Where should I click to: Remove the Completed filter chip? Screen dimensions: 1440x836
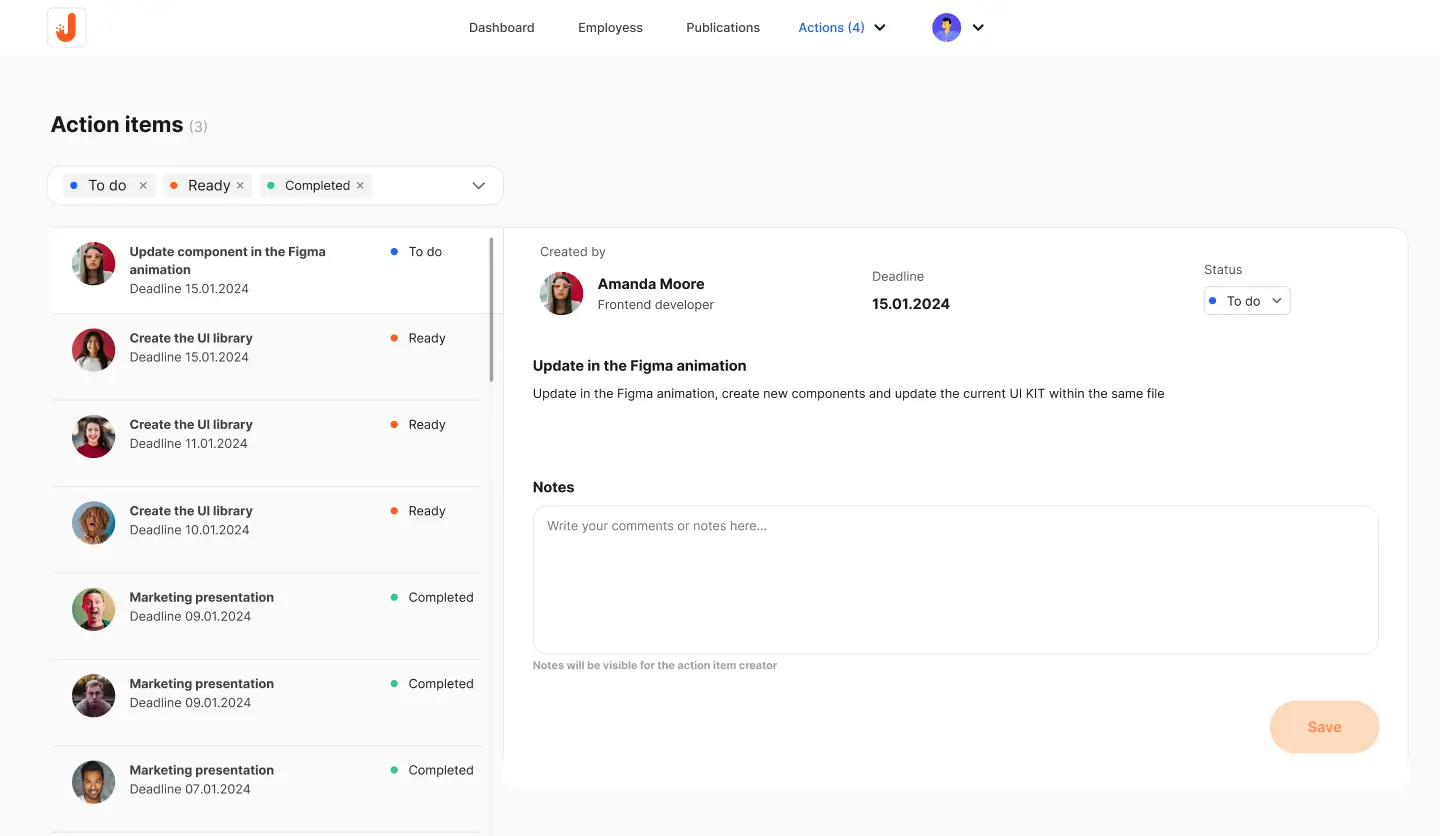[x=359, y=185]
